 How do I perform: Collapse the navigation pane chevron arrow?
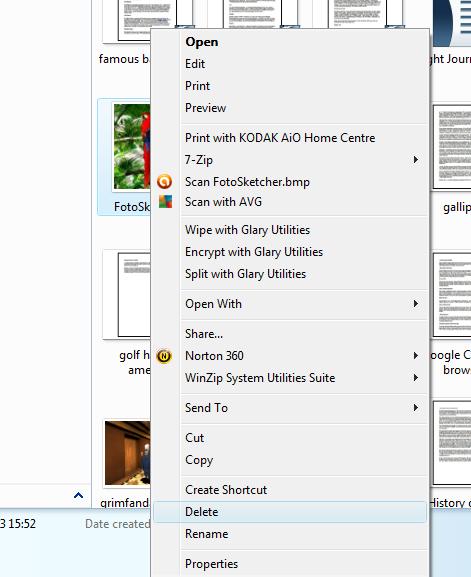tap(78, 495)
